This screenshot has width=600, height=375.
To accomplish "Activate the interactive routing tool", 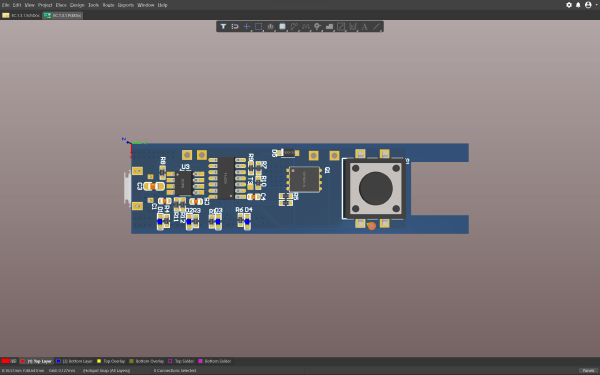I will point(294,26).
